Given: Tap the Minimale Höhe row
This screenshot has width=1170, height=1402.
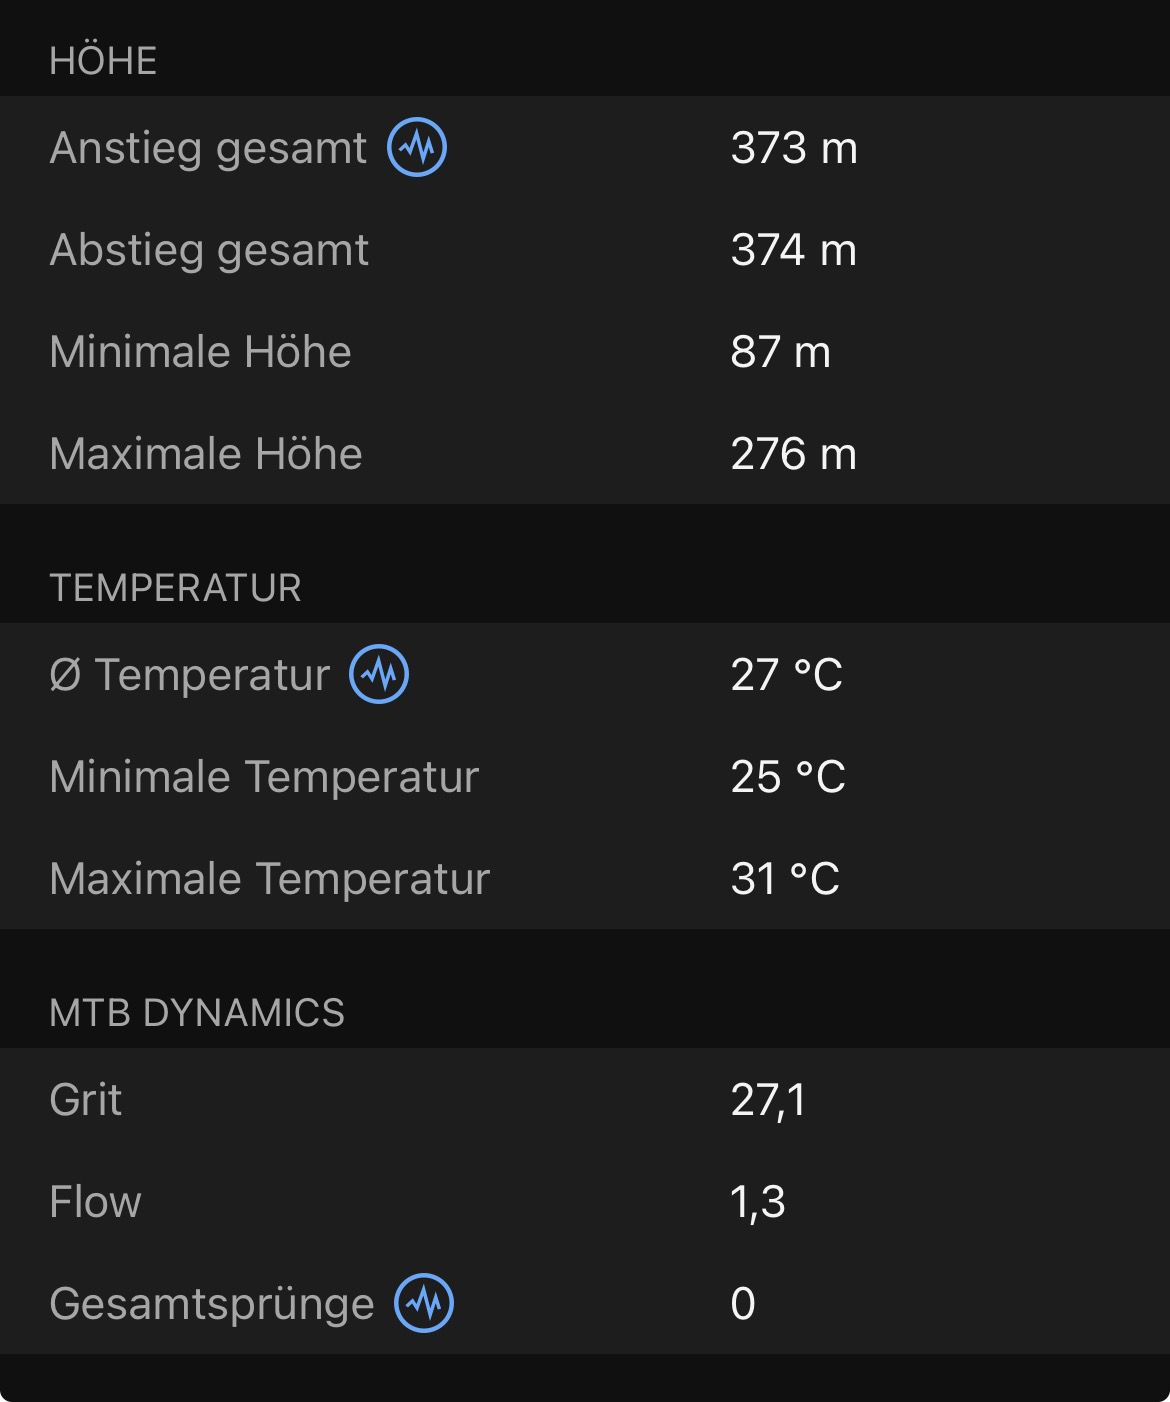Looking at the screenshot, I should 585,352.
